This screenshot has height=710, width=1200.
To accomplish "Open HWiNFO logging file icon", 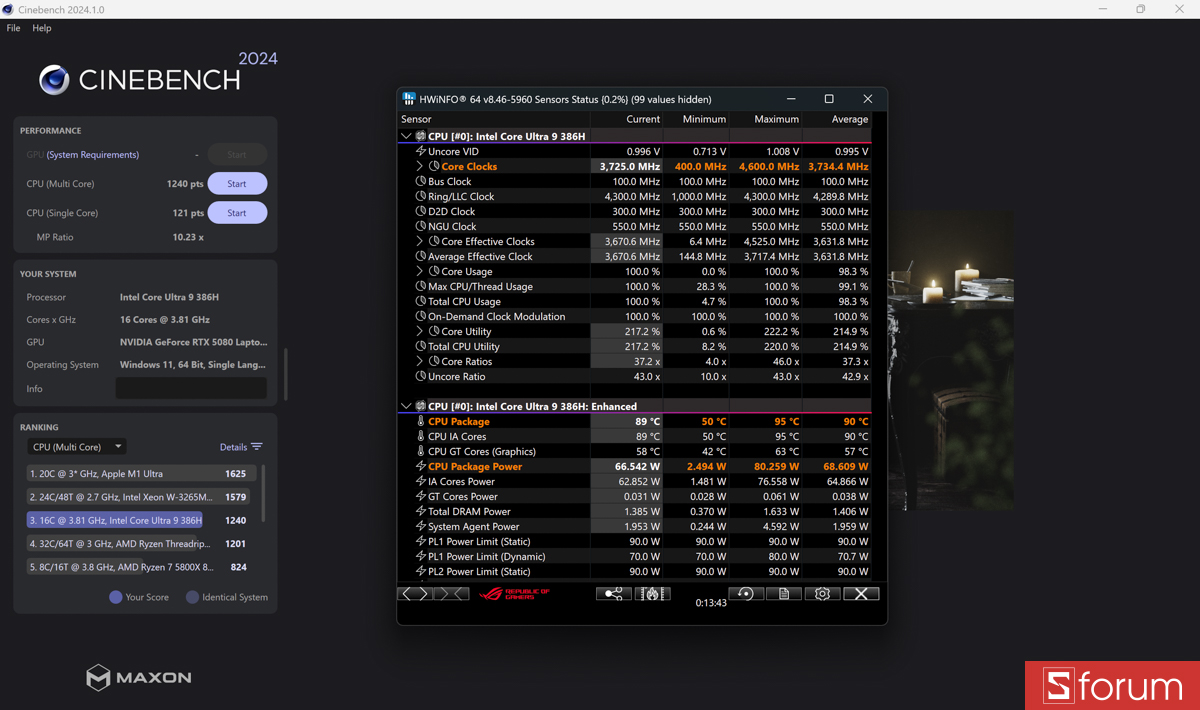I will pos(784,594).
